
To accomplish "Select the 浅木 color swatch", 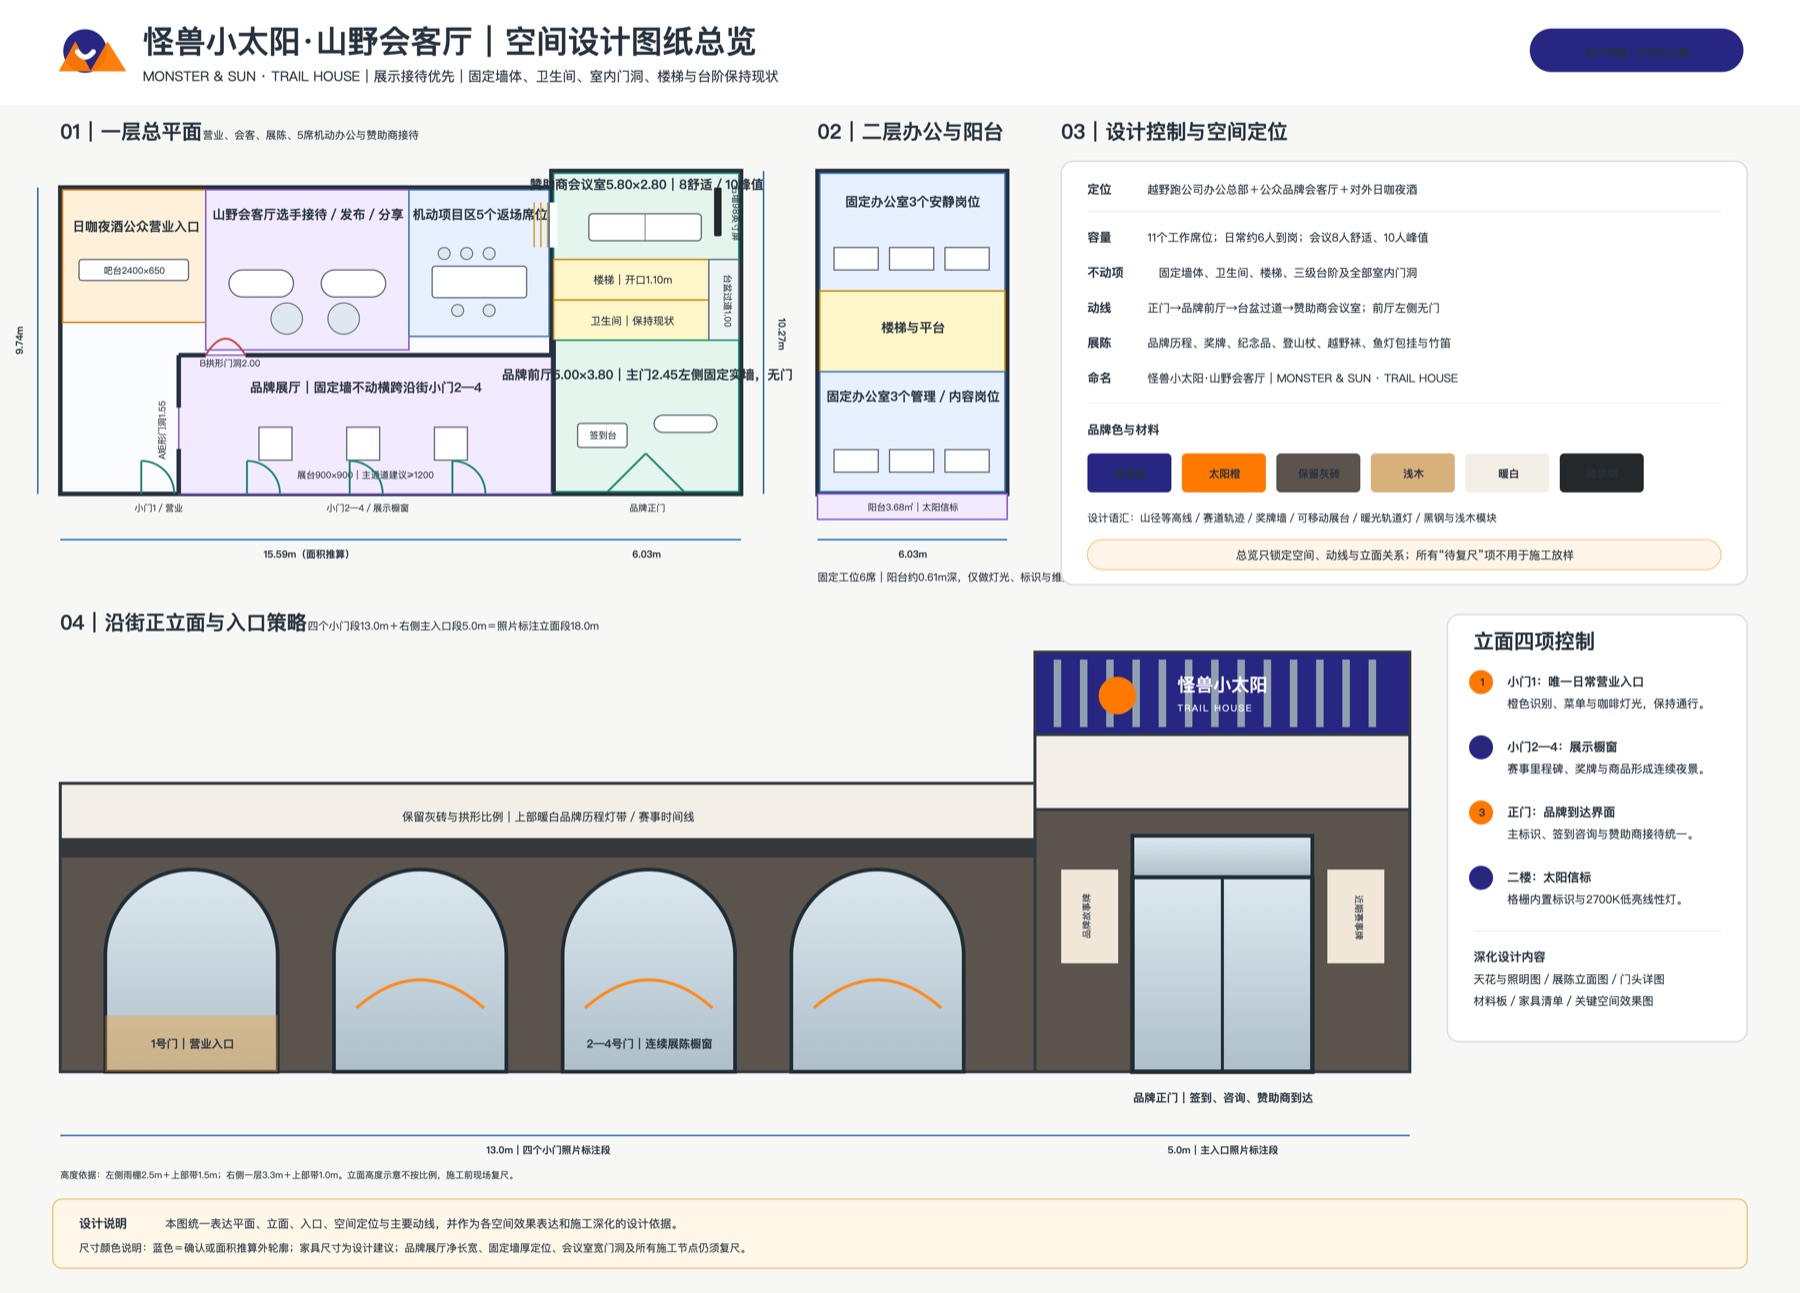I will tap(1412, 473).
